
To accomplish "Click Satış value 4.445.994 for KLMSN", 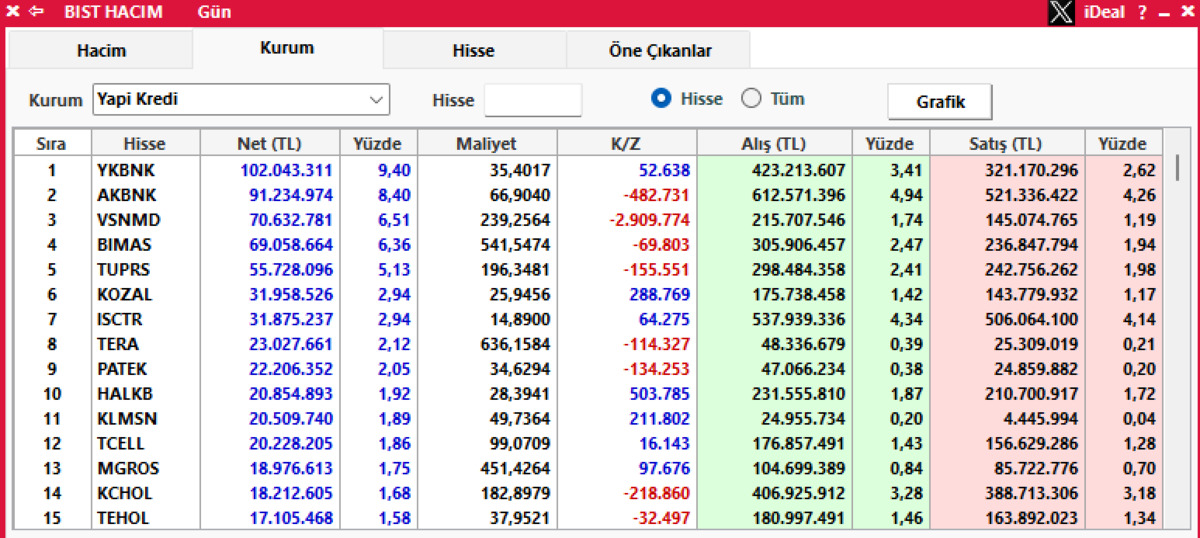I will pyautogui.click(x=1039, y=419).
